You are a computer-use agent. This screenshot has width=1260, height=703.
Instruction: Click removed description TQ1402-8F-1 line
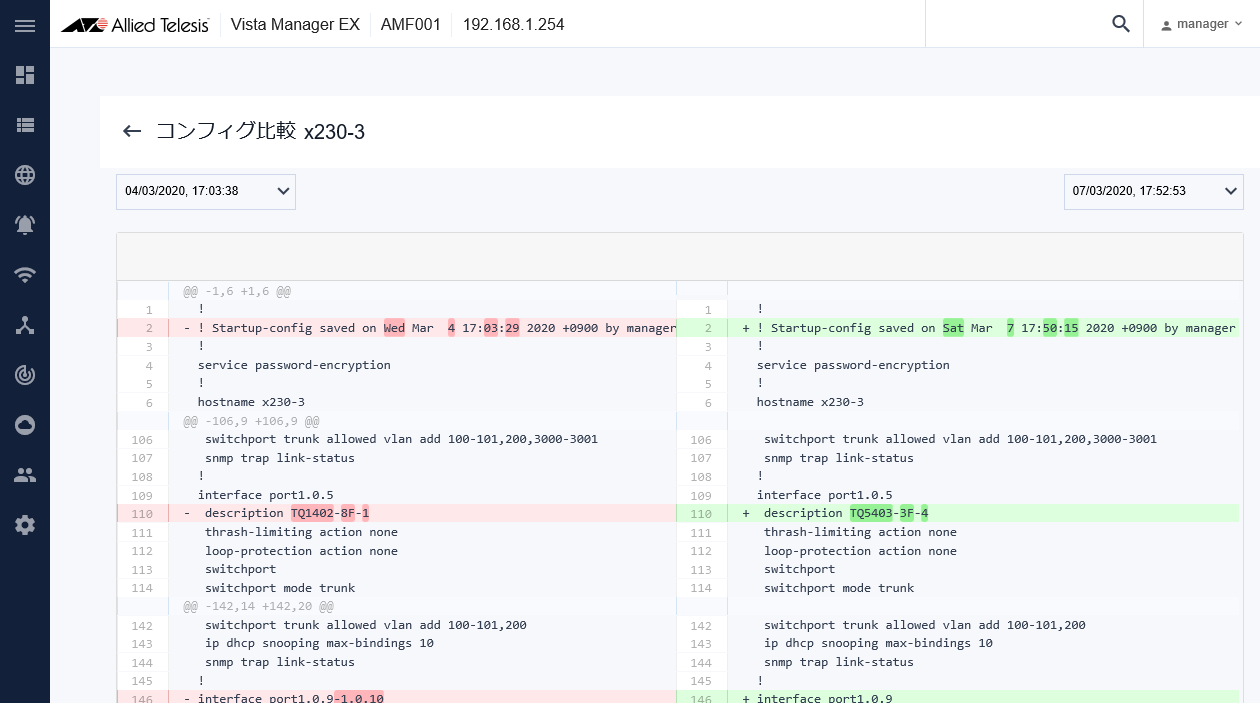click(x=330, y=513)
